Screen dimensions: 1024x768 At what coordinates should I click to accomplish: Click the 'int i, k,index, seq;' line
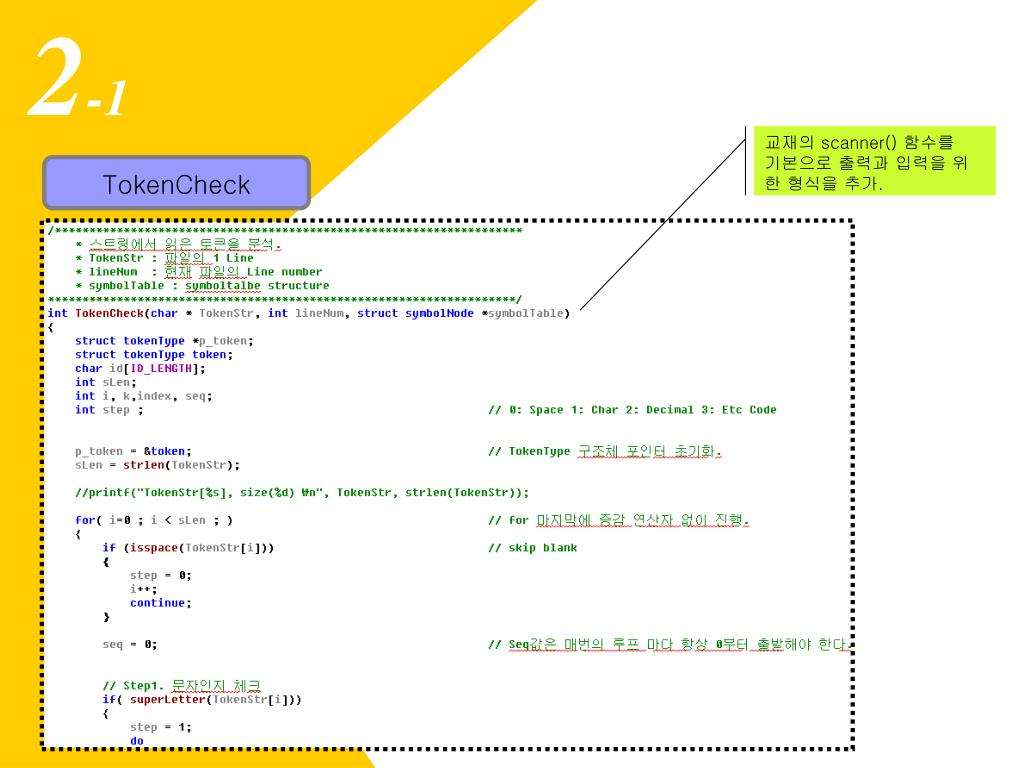pyautogui.click(x=143, y=396)
